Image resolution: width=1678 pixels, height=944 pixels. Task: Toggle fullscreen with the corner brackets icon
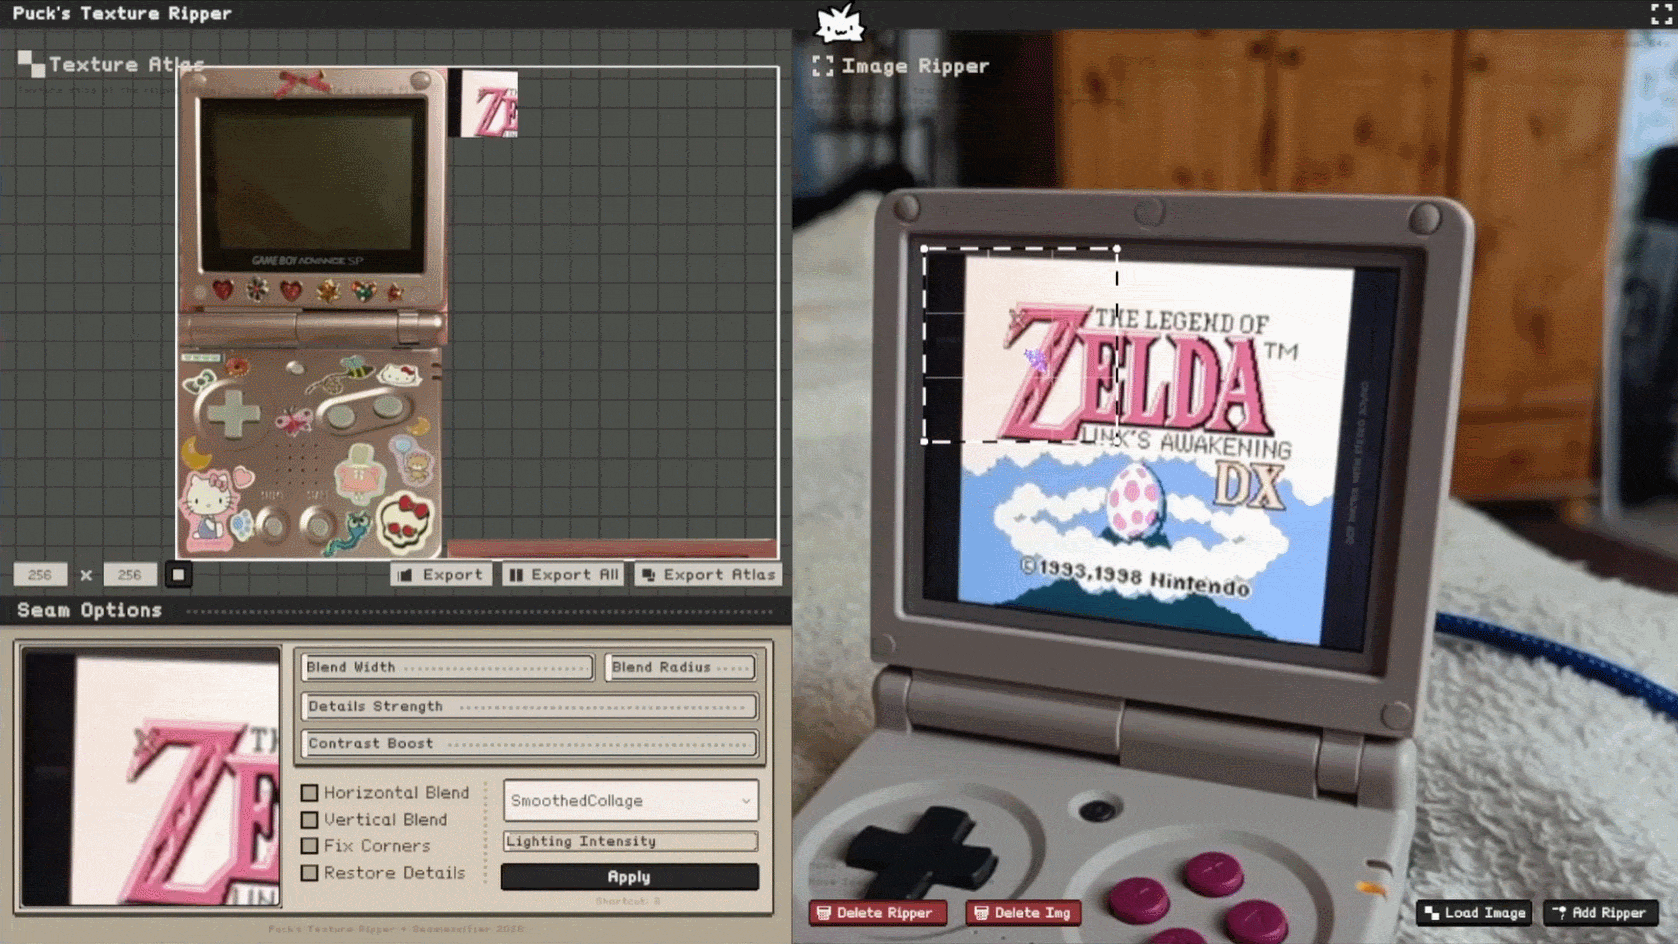pyautogui.click(x=1661, y=14)
